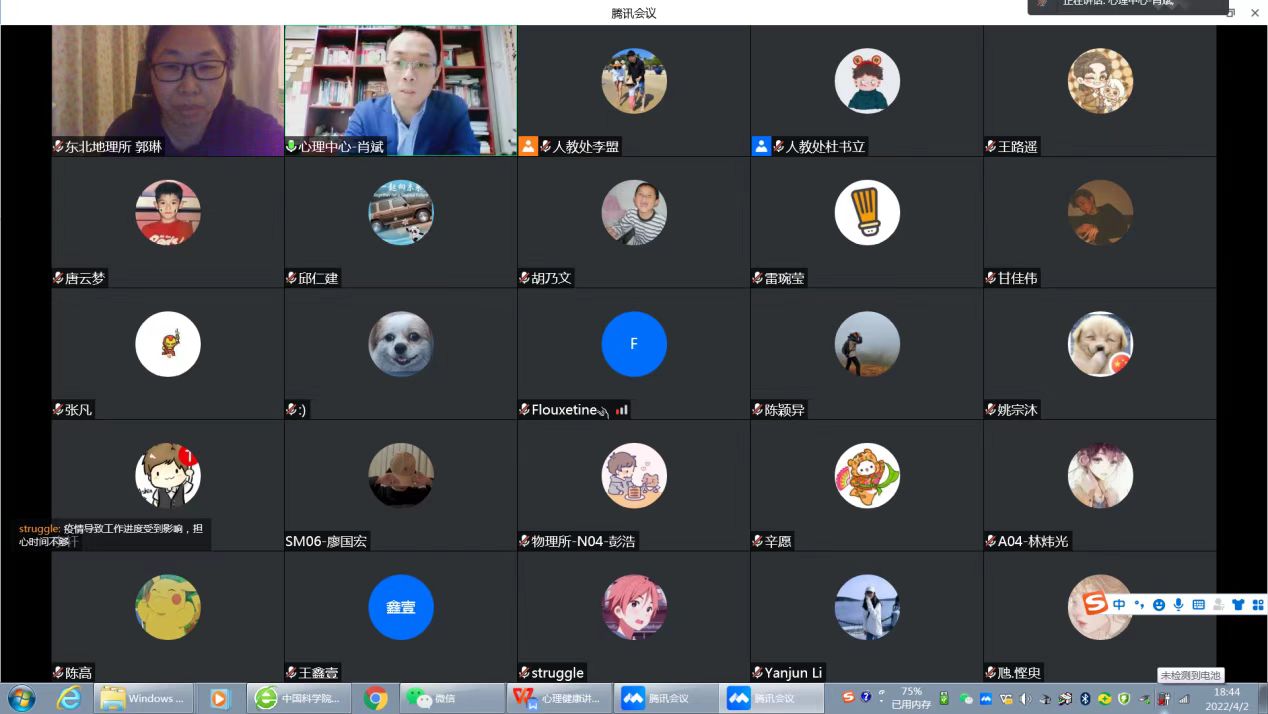Image resolution: width=1268 pixels, height=714 pixels.
Task: Click the chat message popup from struggle
Action: coord(112,534)
